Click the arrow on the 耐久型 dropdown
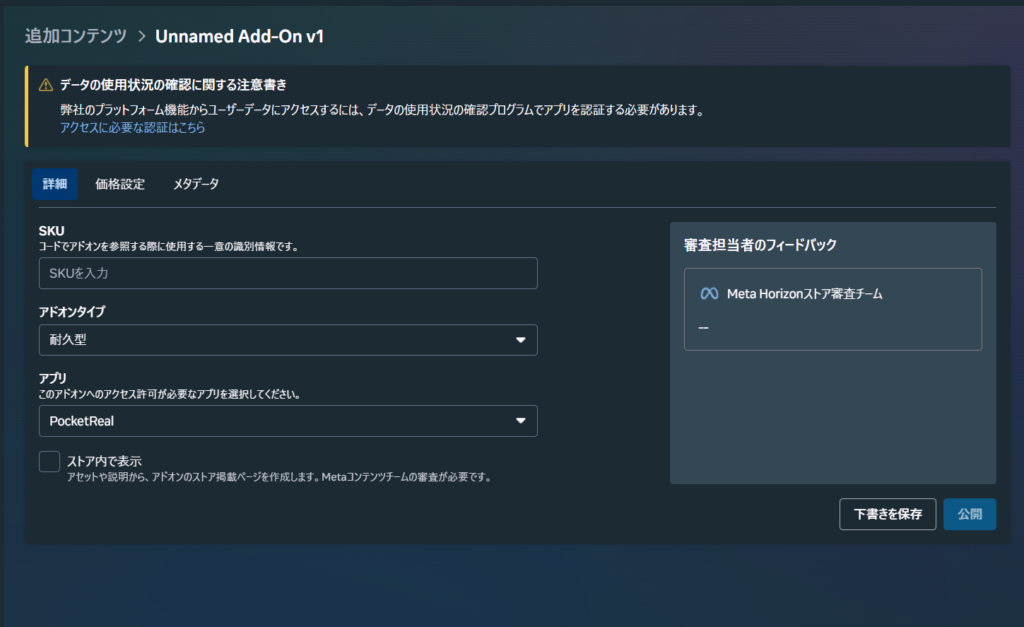 tap(520, 340)
